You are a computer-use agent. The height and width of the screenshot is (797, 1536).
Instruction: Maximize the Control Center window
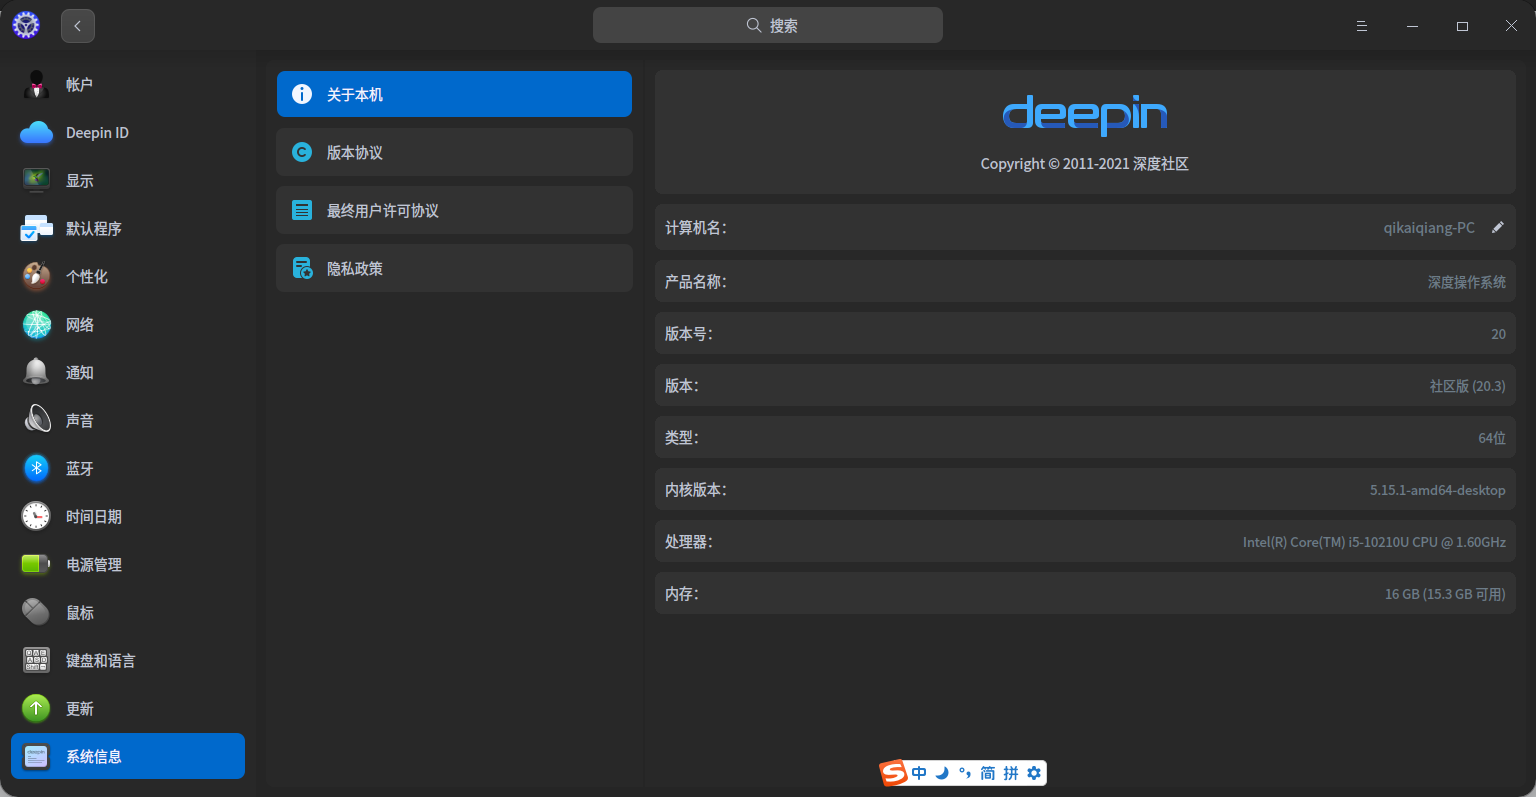(x=1462, y=26)
